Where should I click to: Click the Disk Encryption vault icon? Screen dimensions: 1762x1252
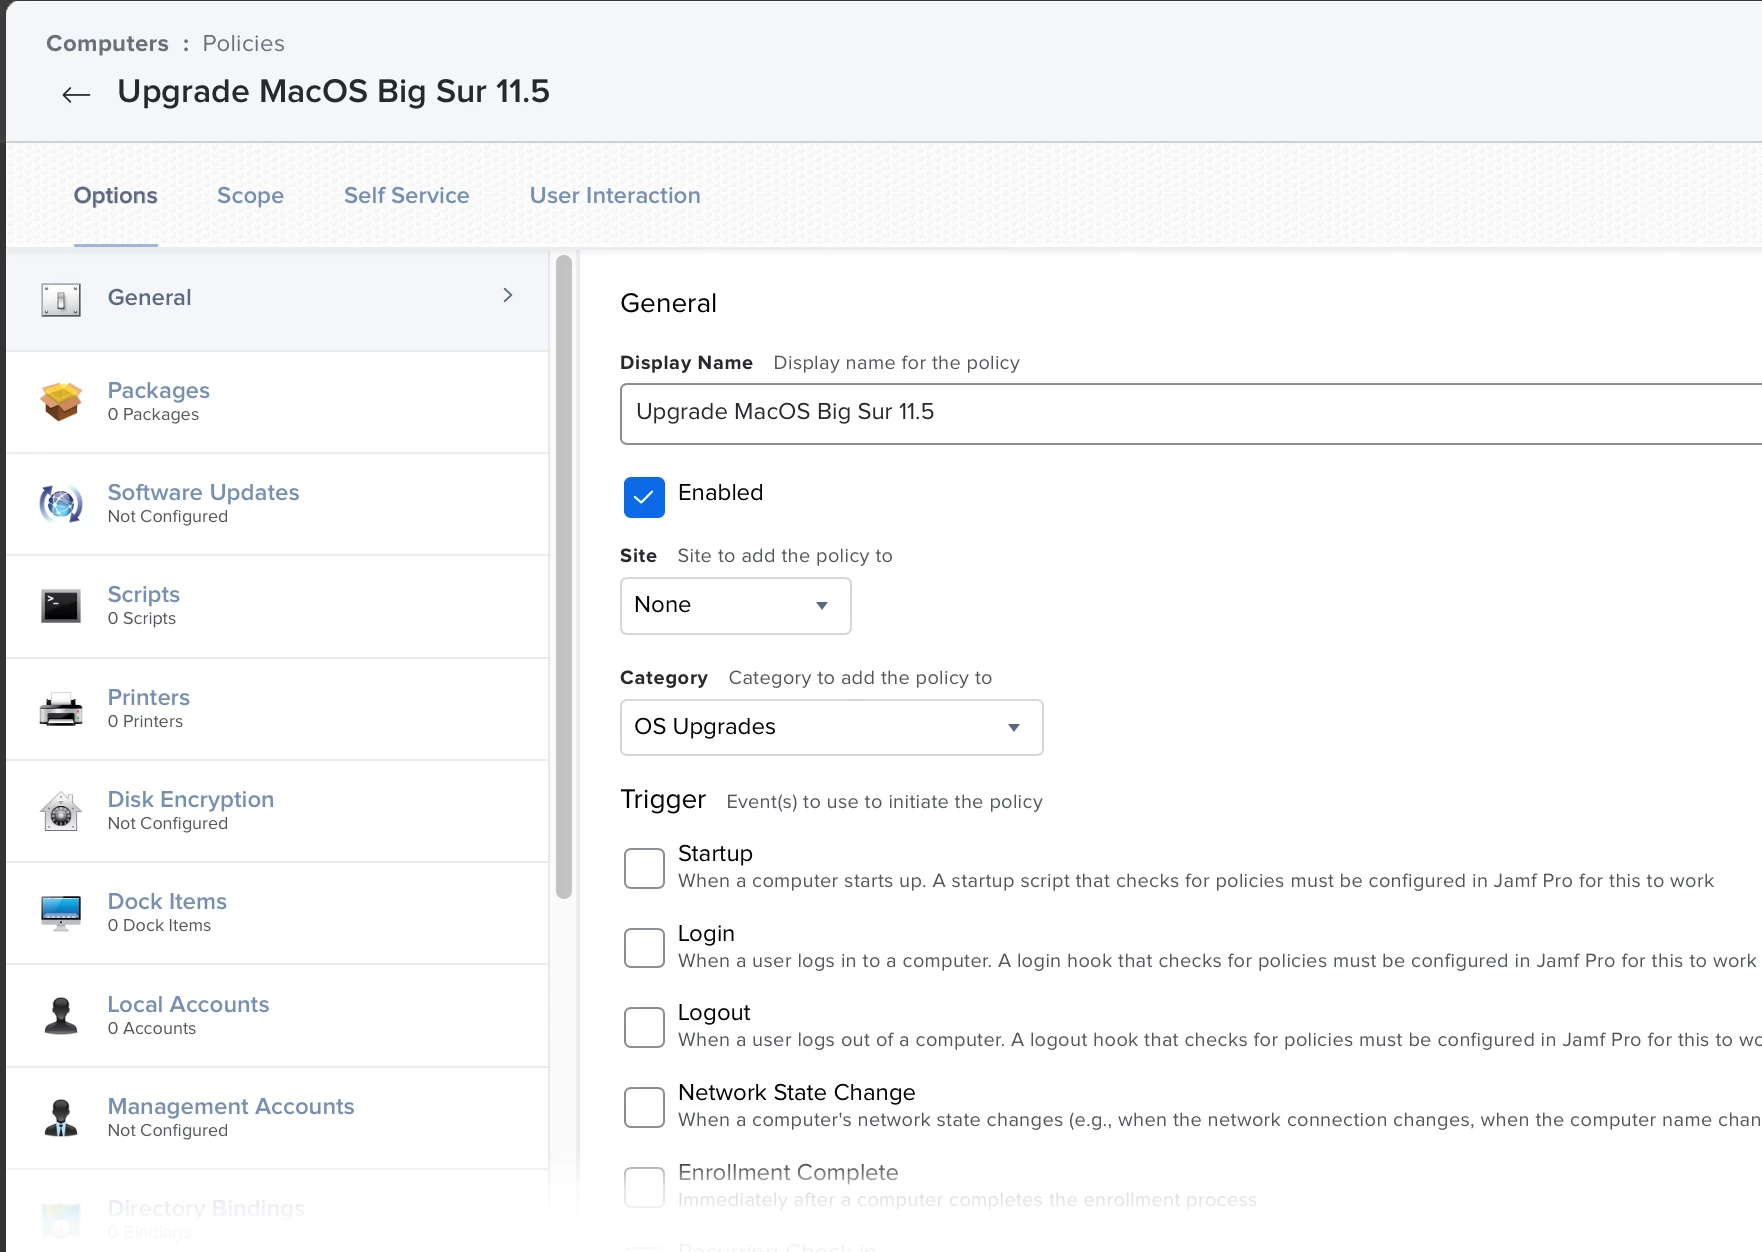pos(61,811)
